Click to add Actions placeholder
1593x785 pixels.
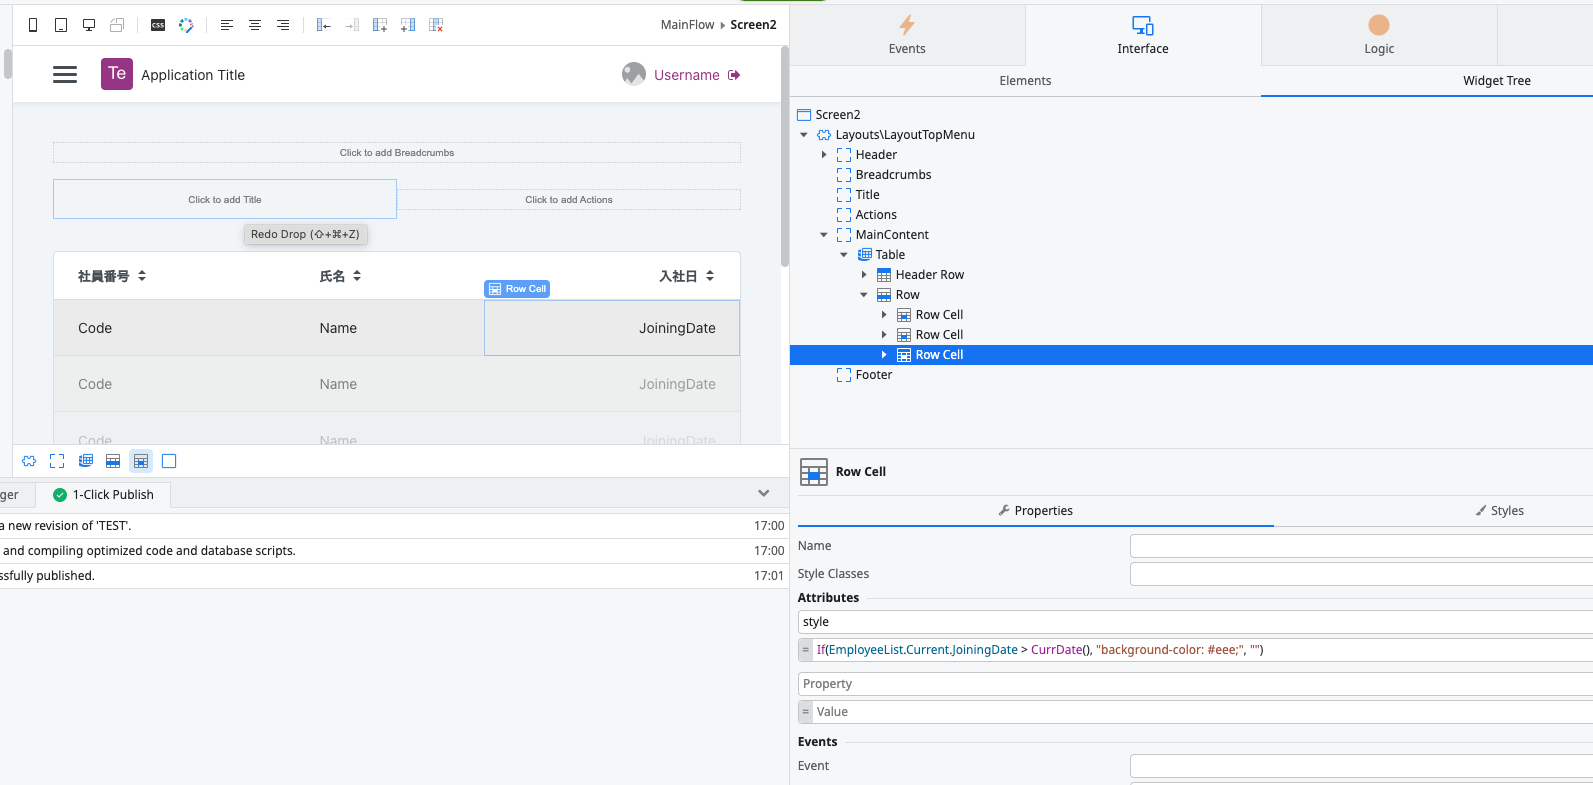point(569,200)
